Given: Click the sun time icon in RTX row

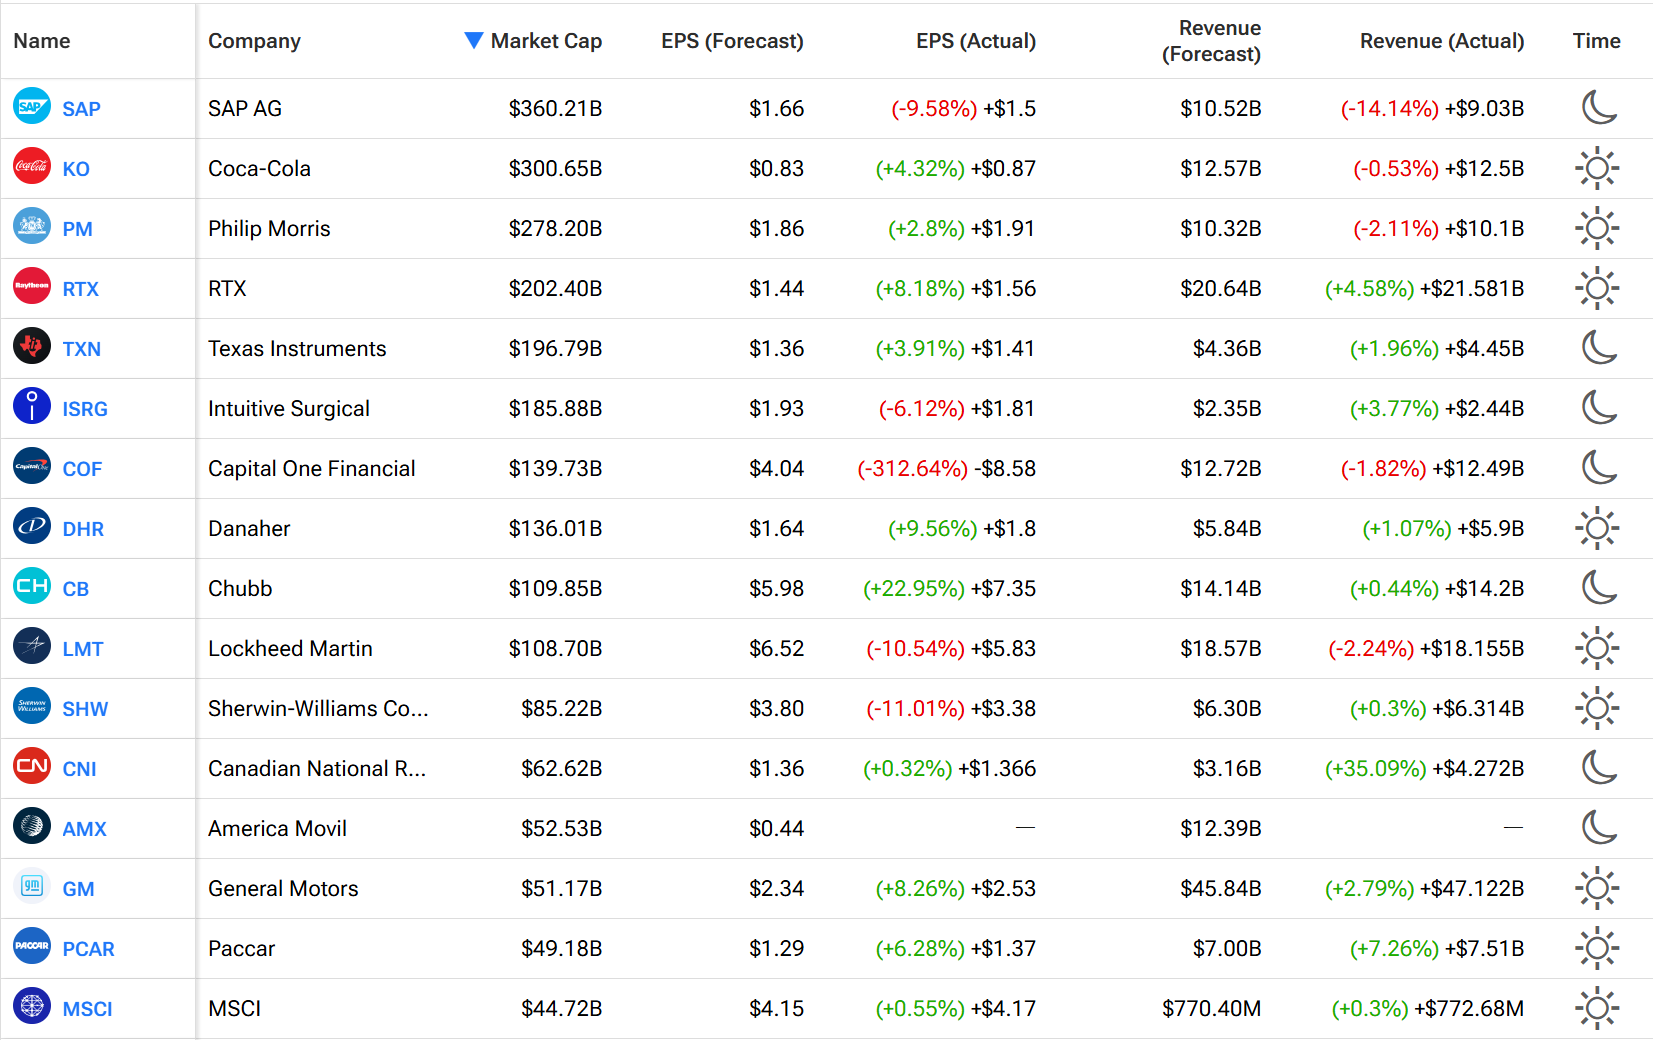Looking at the screenshot, I should [1597, 288].
